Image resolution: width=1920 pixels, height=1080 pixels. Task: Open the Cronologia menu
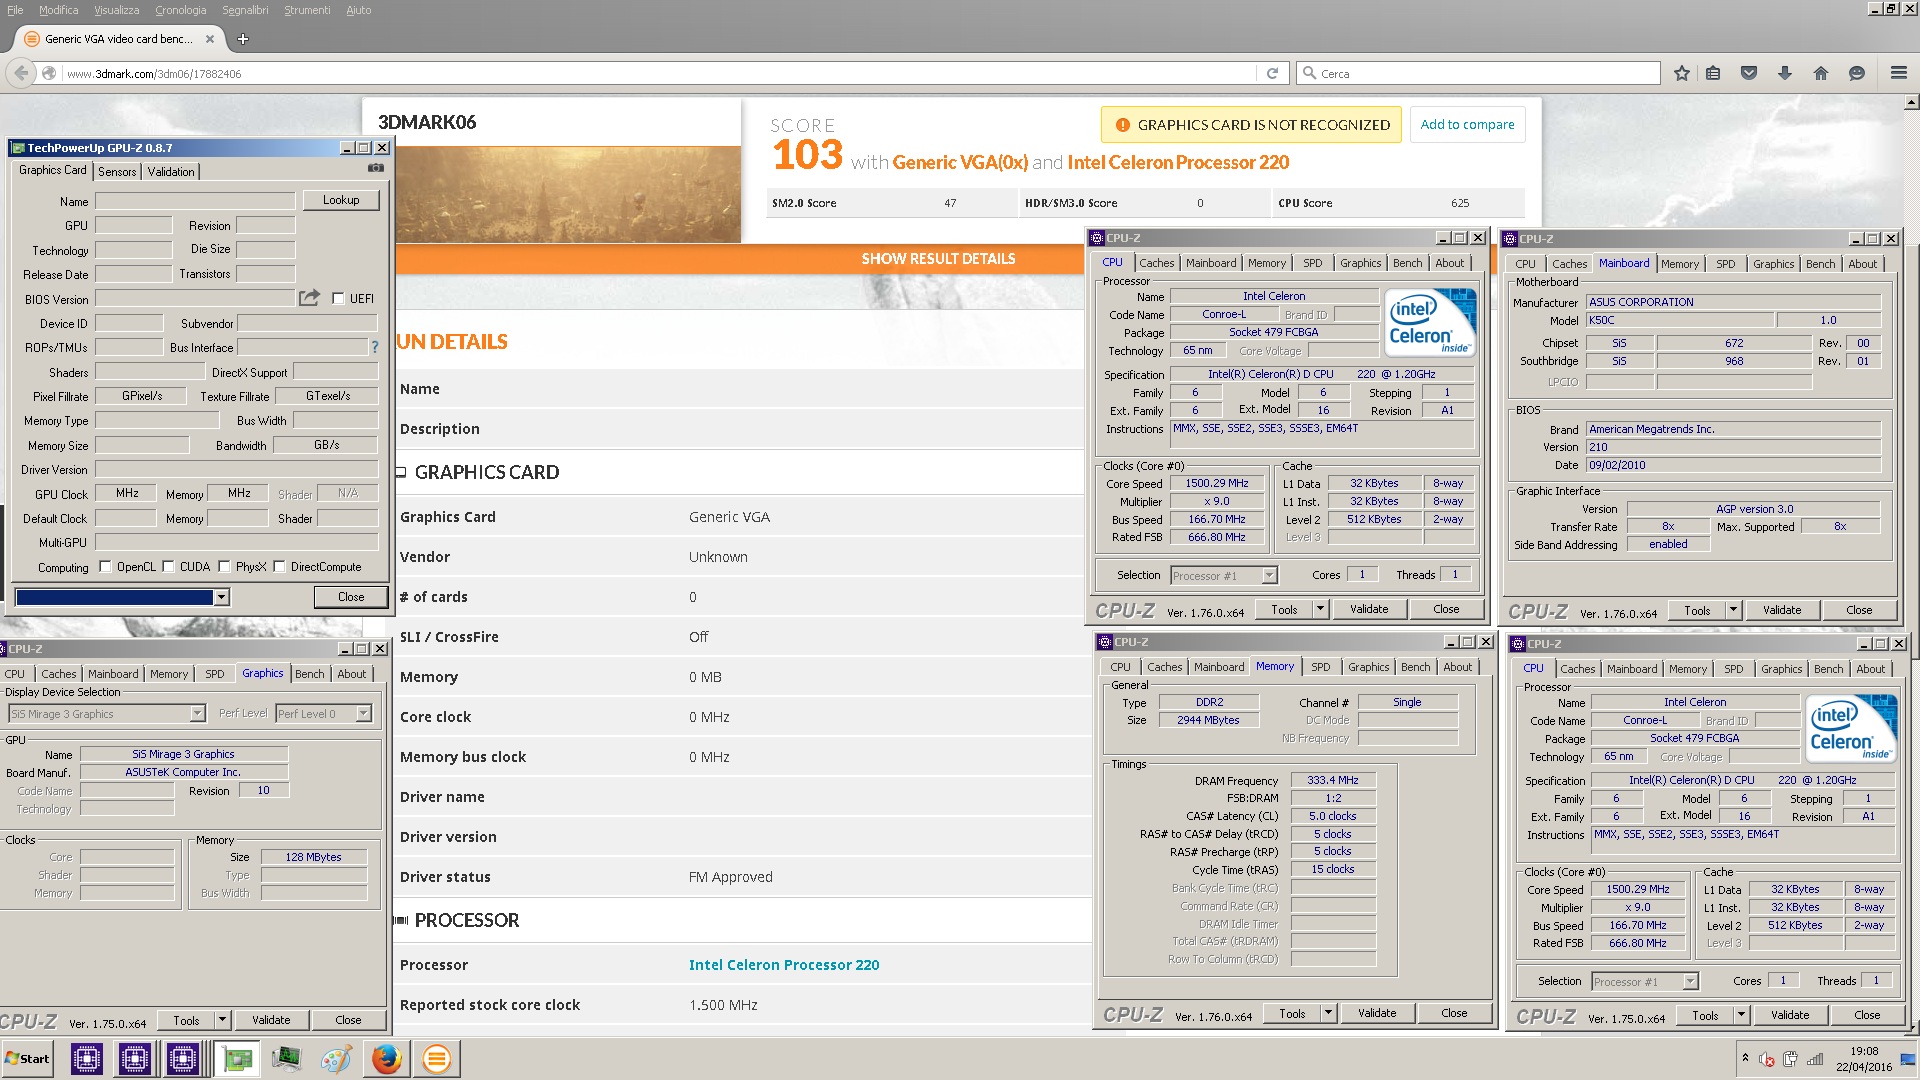click(181, 10)
